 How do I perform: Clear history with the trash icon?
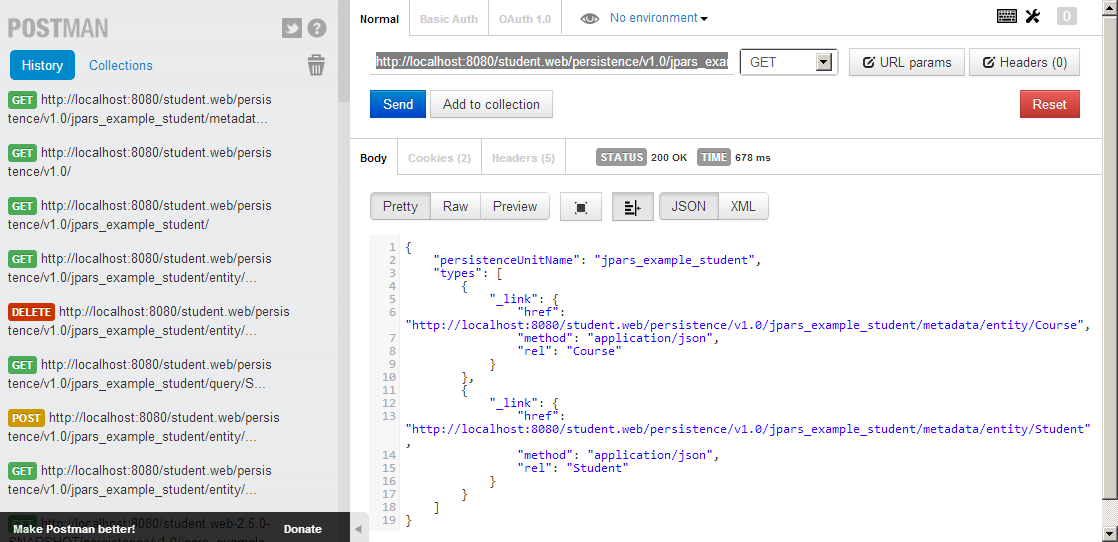[x=316, y=66]
